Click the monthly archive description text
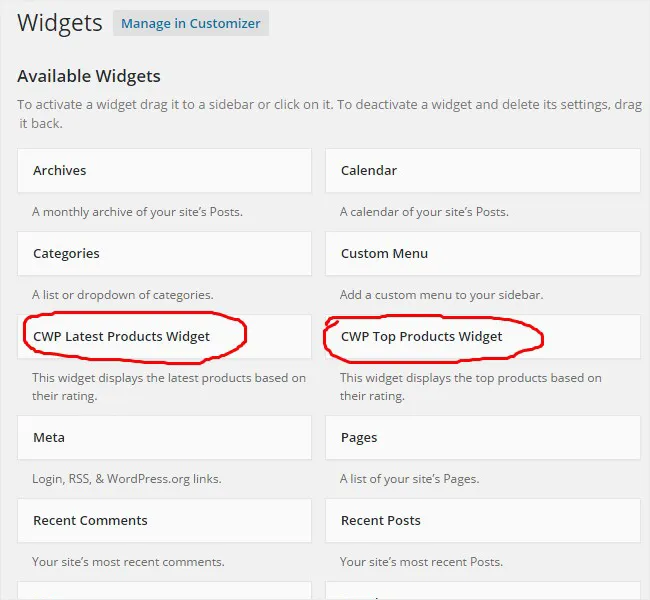The width and height of the screenshot is (650, 600). 137,212
